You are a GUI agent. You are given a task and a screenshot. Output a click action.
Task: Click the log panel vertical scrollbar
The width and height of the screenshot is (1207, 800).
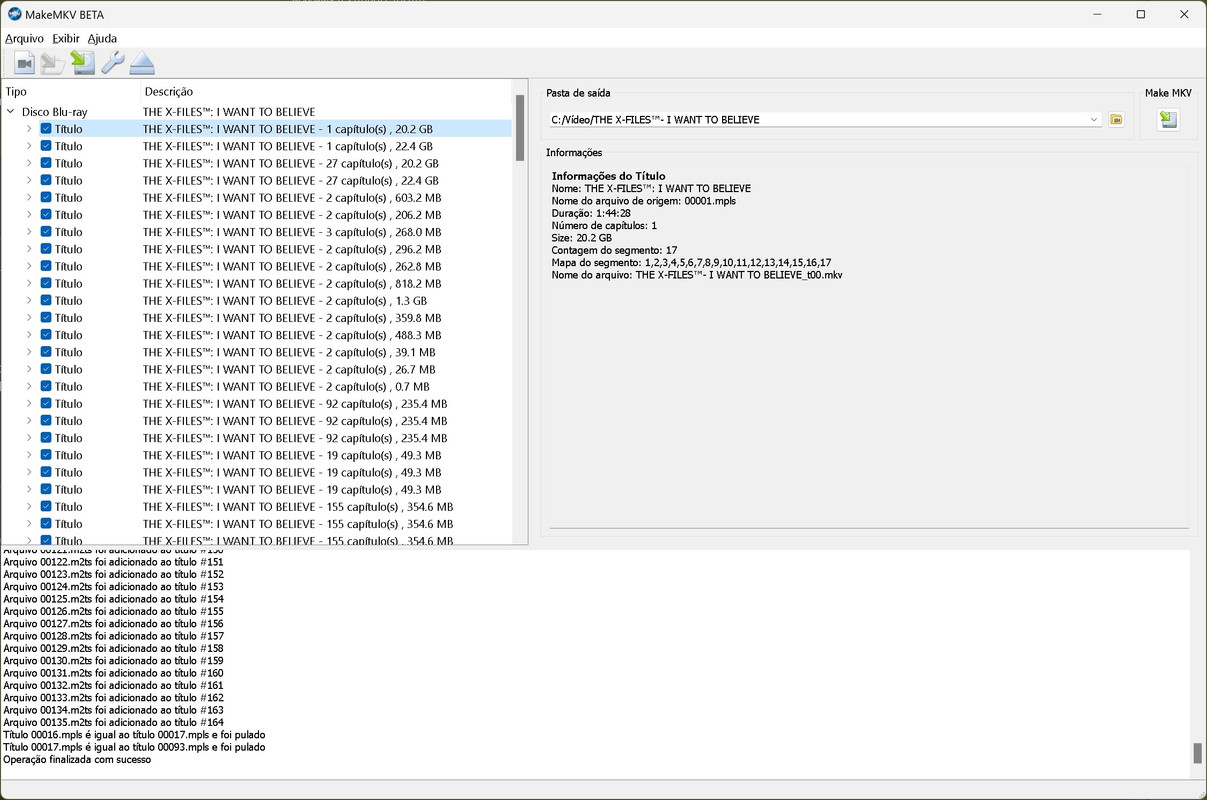[1198, 753]
